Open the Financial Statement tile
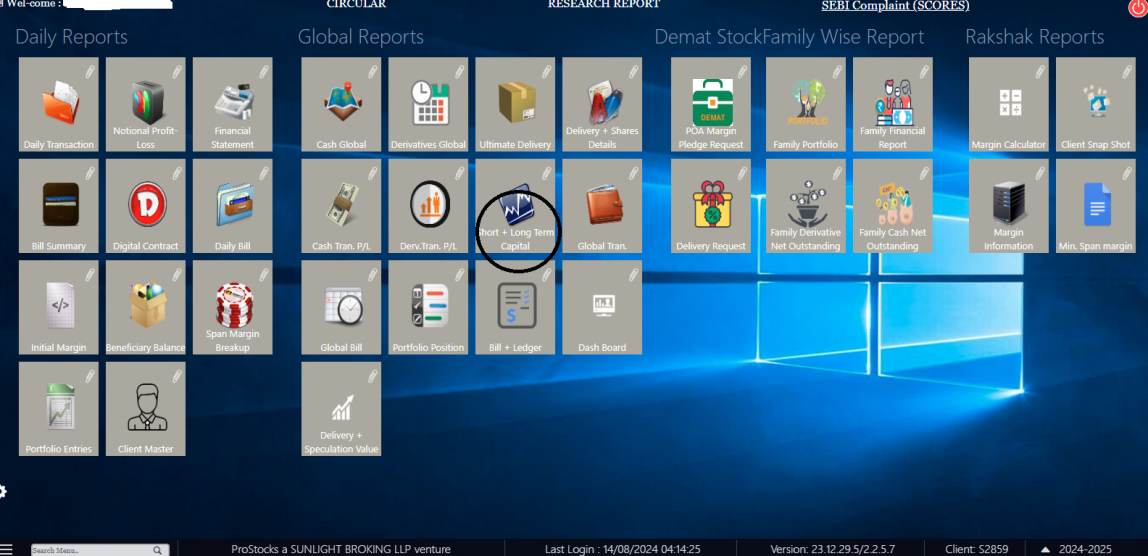Viewport: 1148px width, 556px height. pos(233,105)
